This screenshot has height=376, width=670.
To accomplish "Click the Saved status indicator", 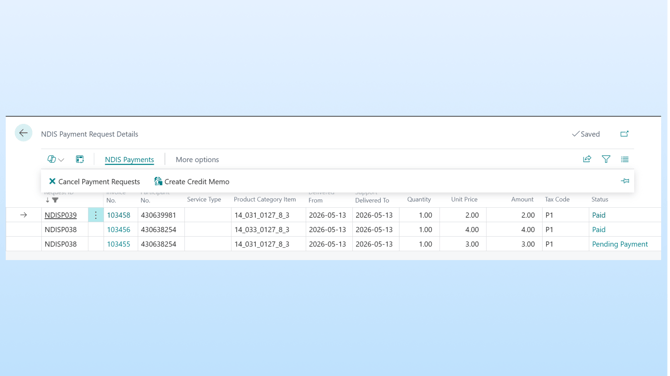I will coord(586,134).
